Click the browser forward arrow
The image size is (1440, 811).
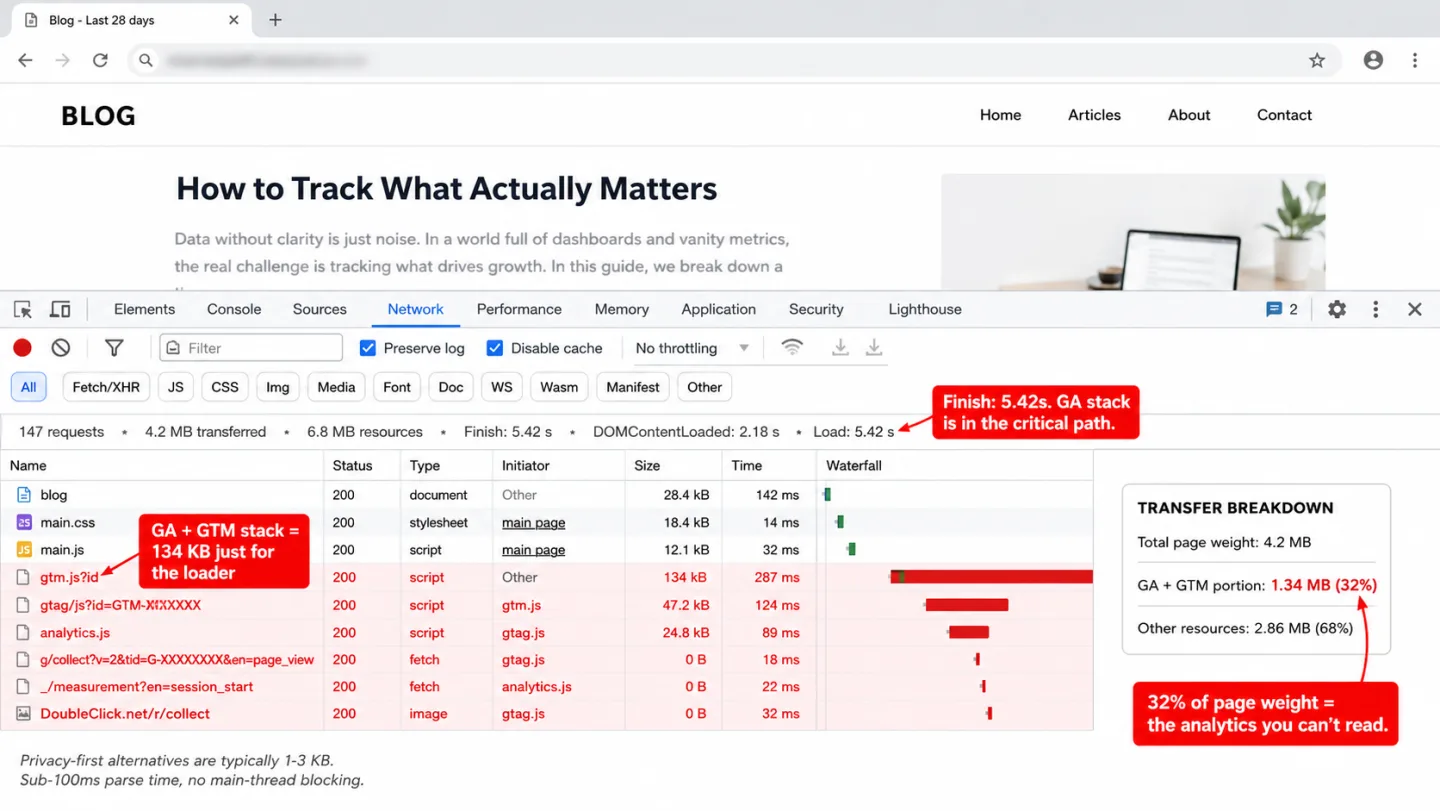click(x=62, y=61)
